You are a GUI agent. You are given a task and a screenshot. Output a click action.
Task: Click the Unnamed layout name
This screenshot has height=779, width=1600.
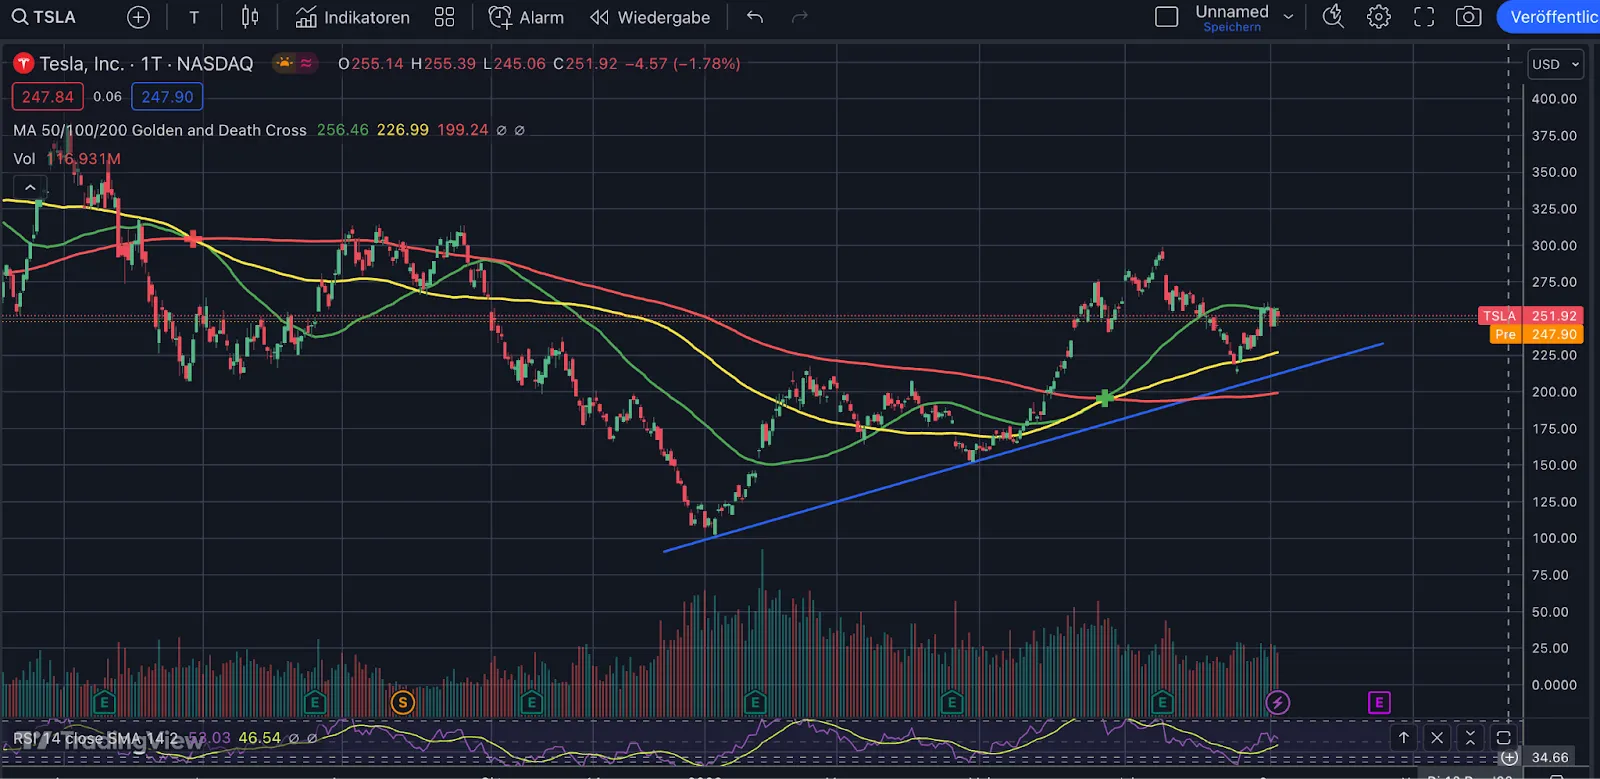pos(1232,12)
